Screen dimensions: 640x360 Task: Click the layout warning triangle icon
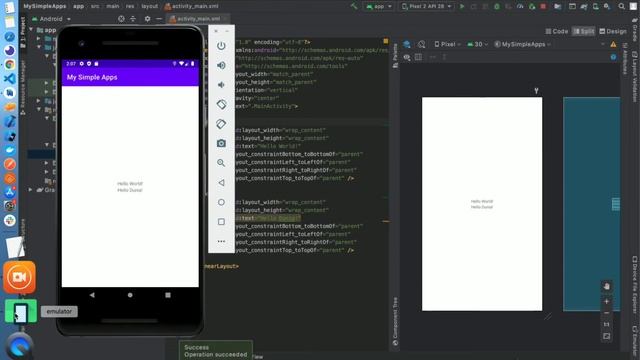(613, 44)
